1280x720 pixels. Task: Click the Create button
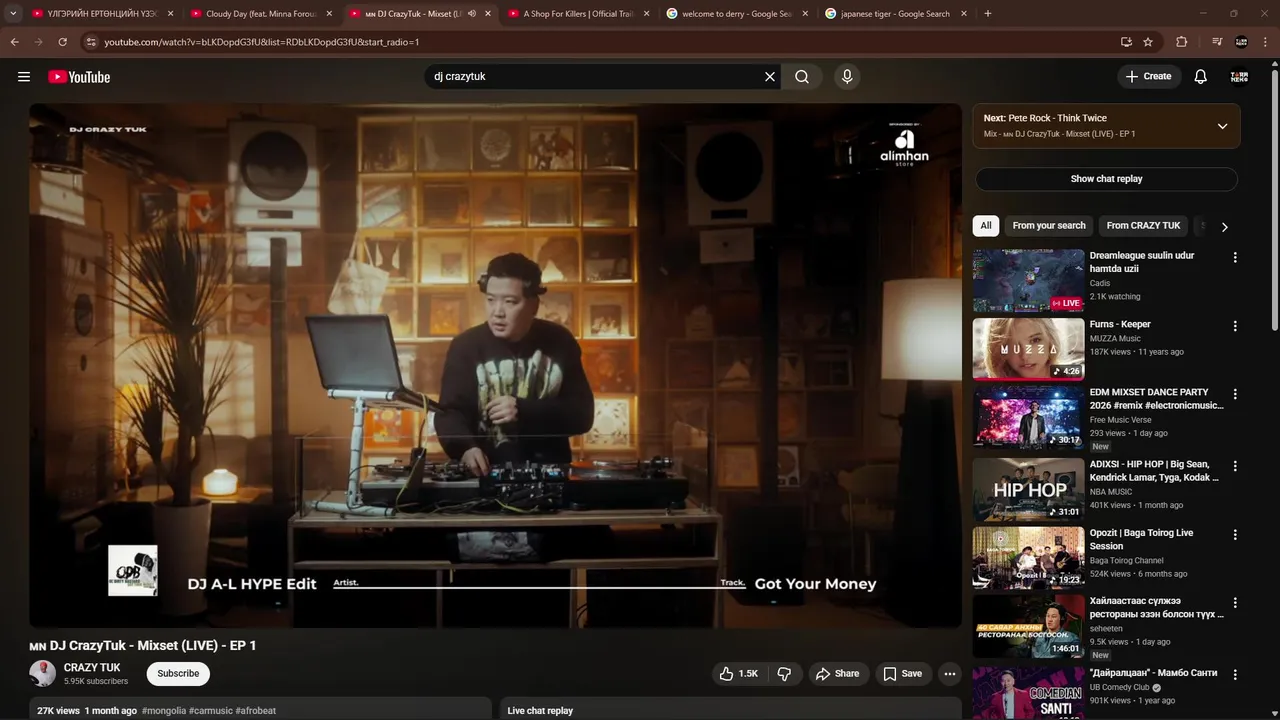click(x=1149, y=77)
